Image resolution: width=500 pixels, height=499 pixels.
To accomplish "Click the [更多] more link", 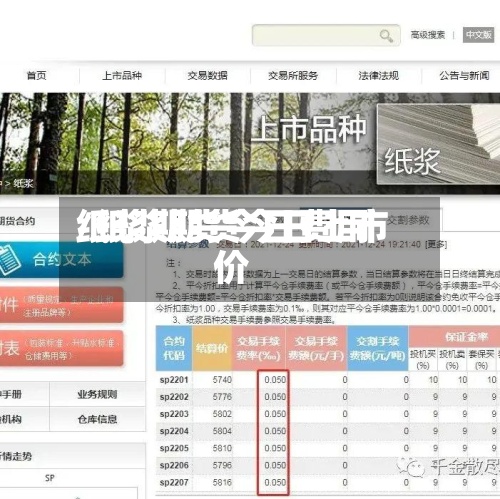I will pos(436,244).
